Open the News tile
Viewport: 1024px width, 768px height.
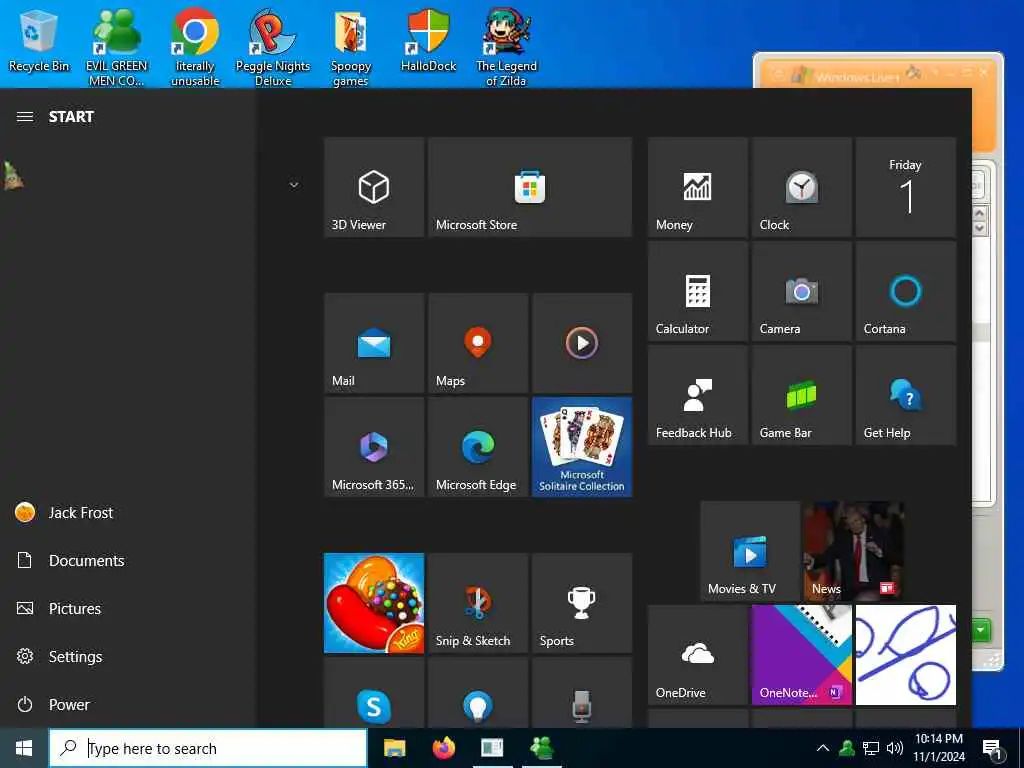pos(854,551)
